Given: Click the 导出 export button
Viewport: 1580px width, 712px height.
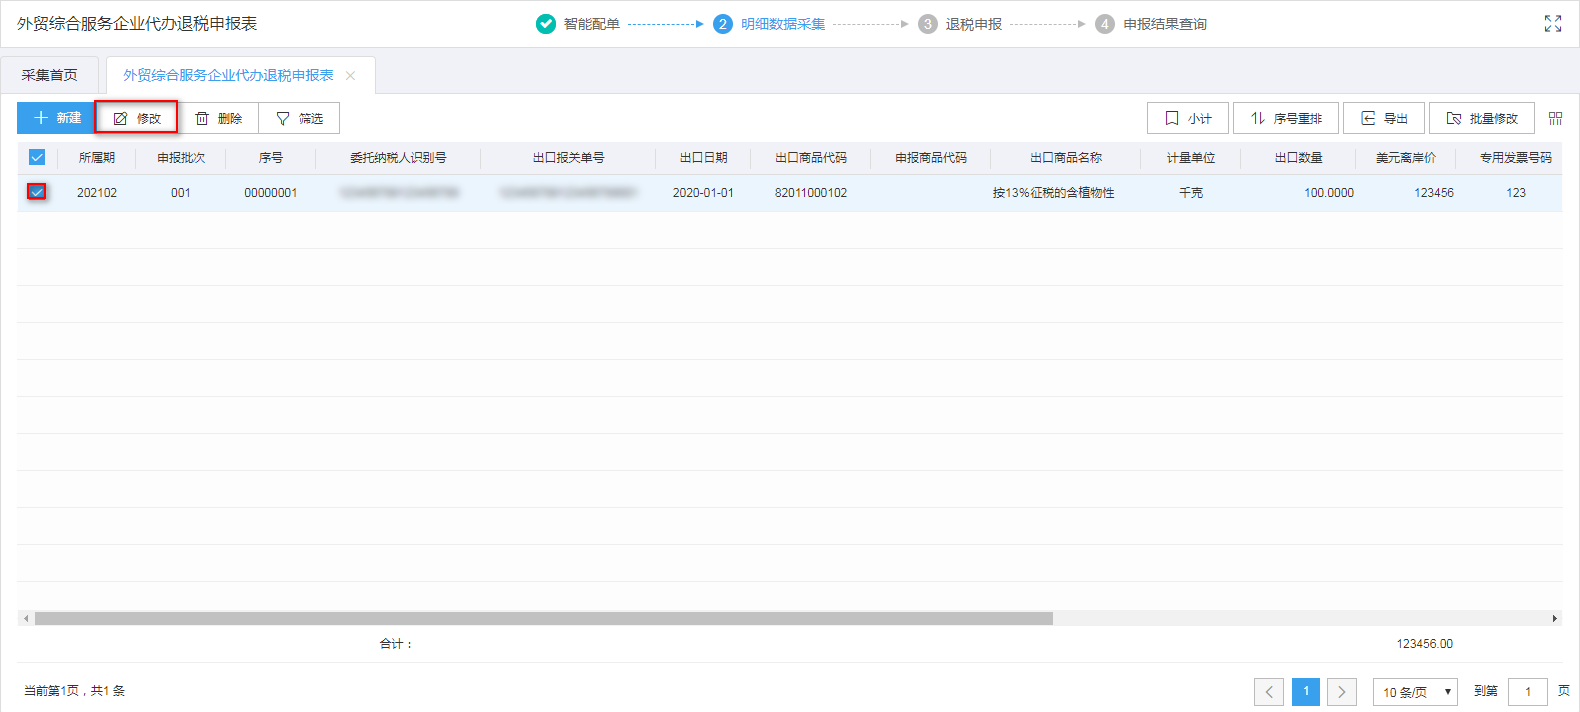Looking at the screenshot, I should click(x=1384, y=118).
